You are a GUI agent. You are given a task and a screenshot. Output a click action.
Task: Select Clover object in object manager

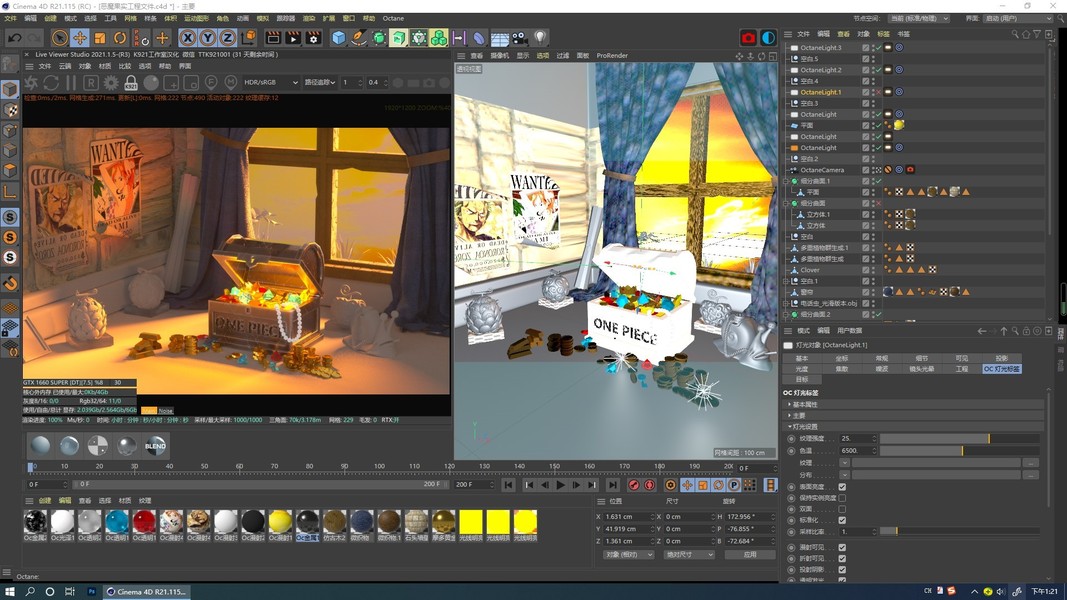(810, 270)
